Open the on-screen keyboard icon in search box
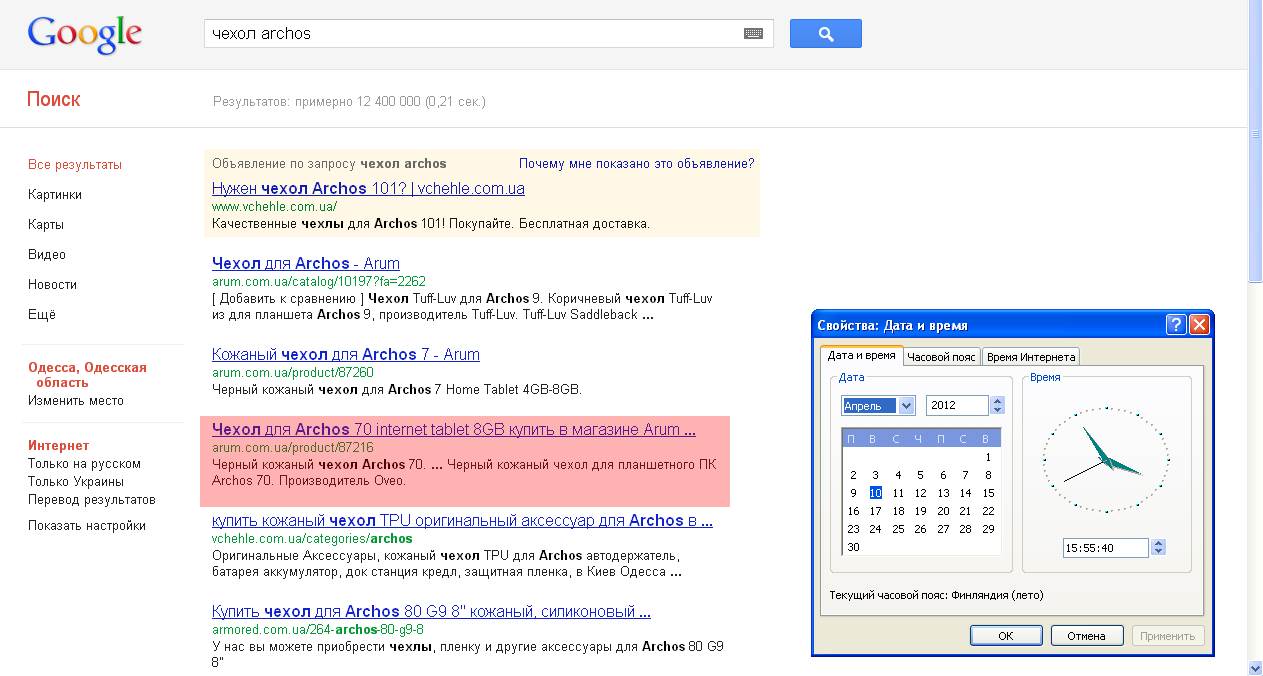Viewport: 1263px width, 676px height. tap(753, 33)
